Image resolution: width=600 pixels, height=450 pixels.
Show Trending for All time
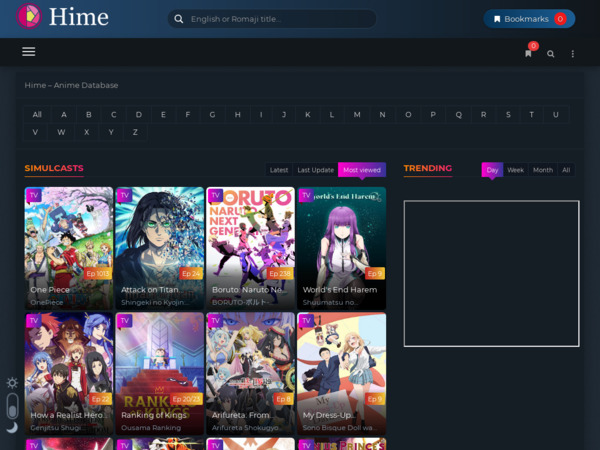point(566,170)
